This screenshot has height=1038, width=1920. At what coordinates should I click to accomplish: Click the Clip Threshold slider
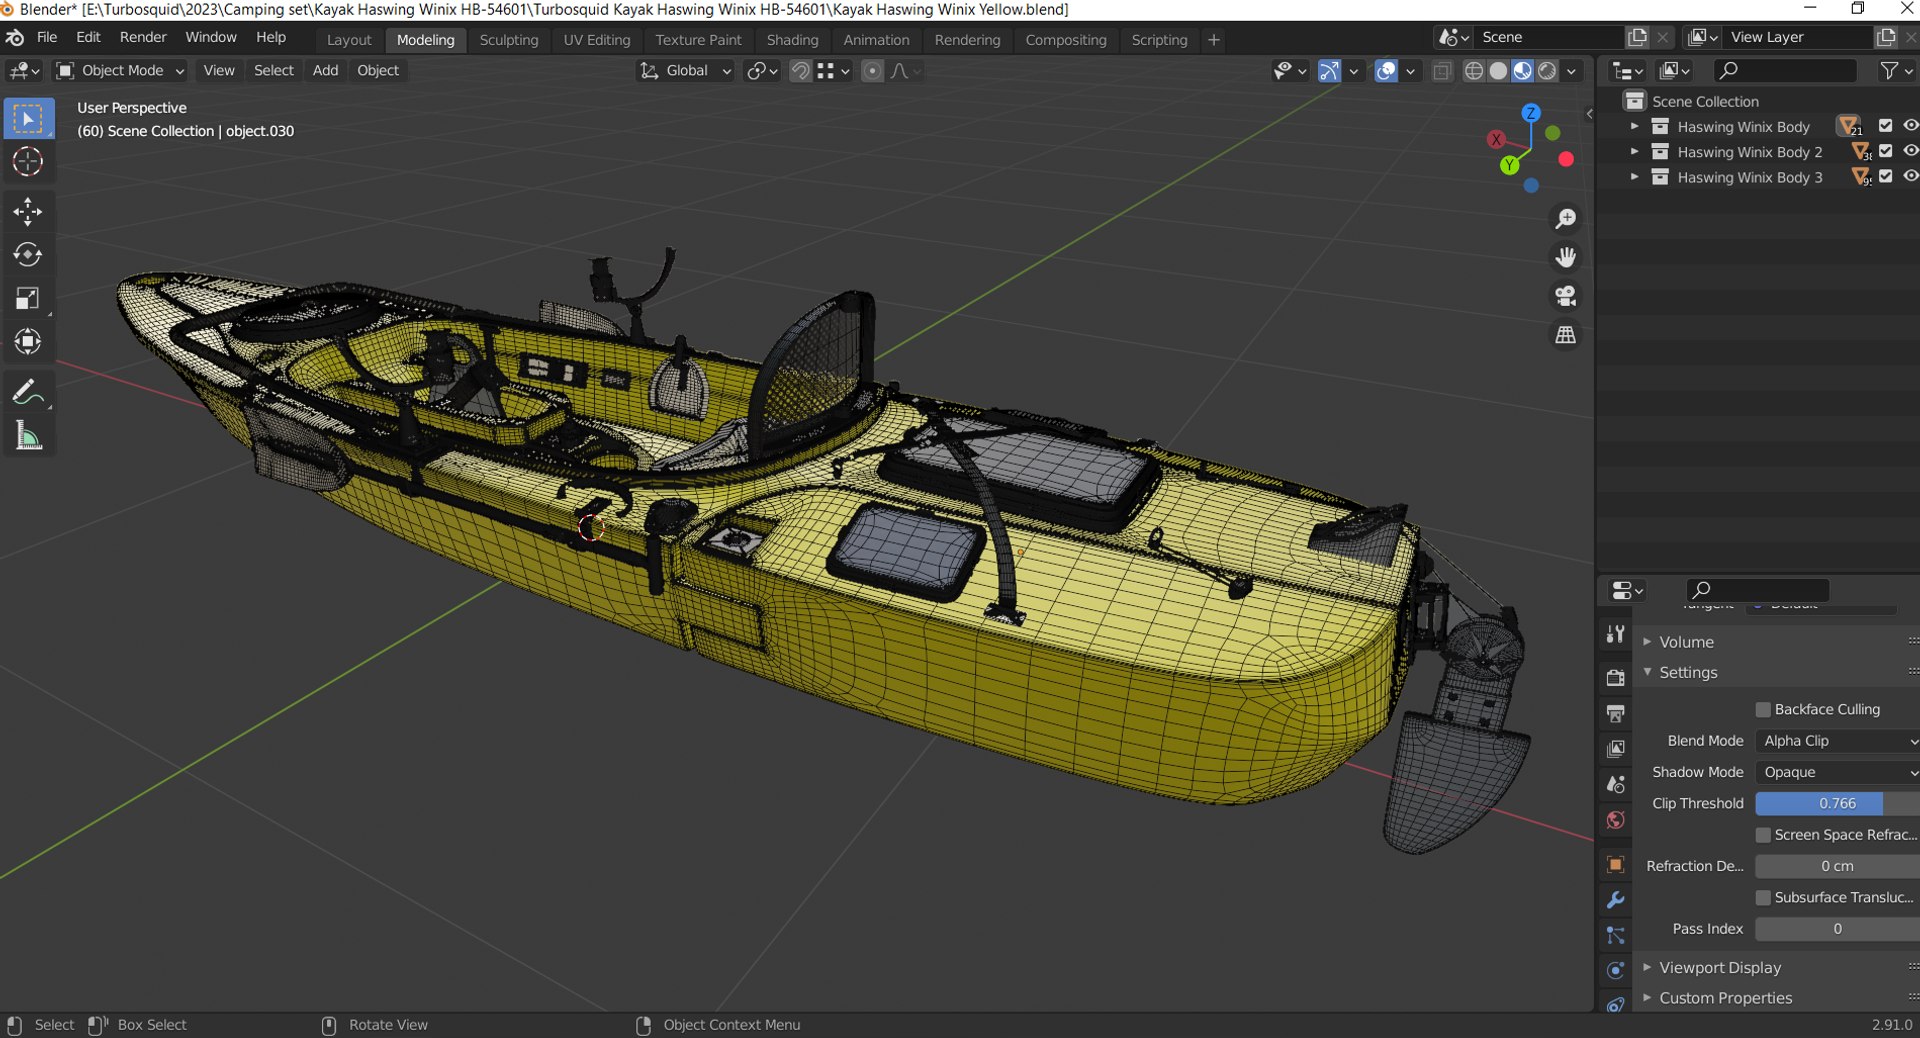tap(1837, 804)
